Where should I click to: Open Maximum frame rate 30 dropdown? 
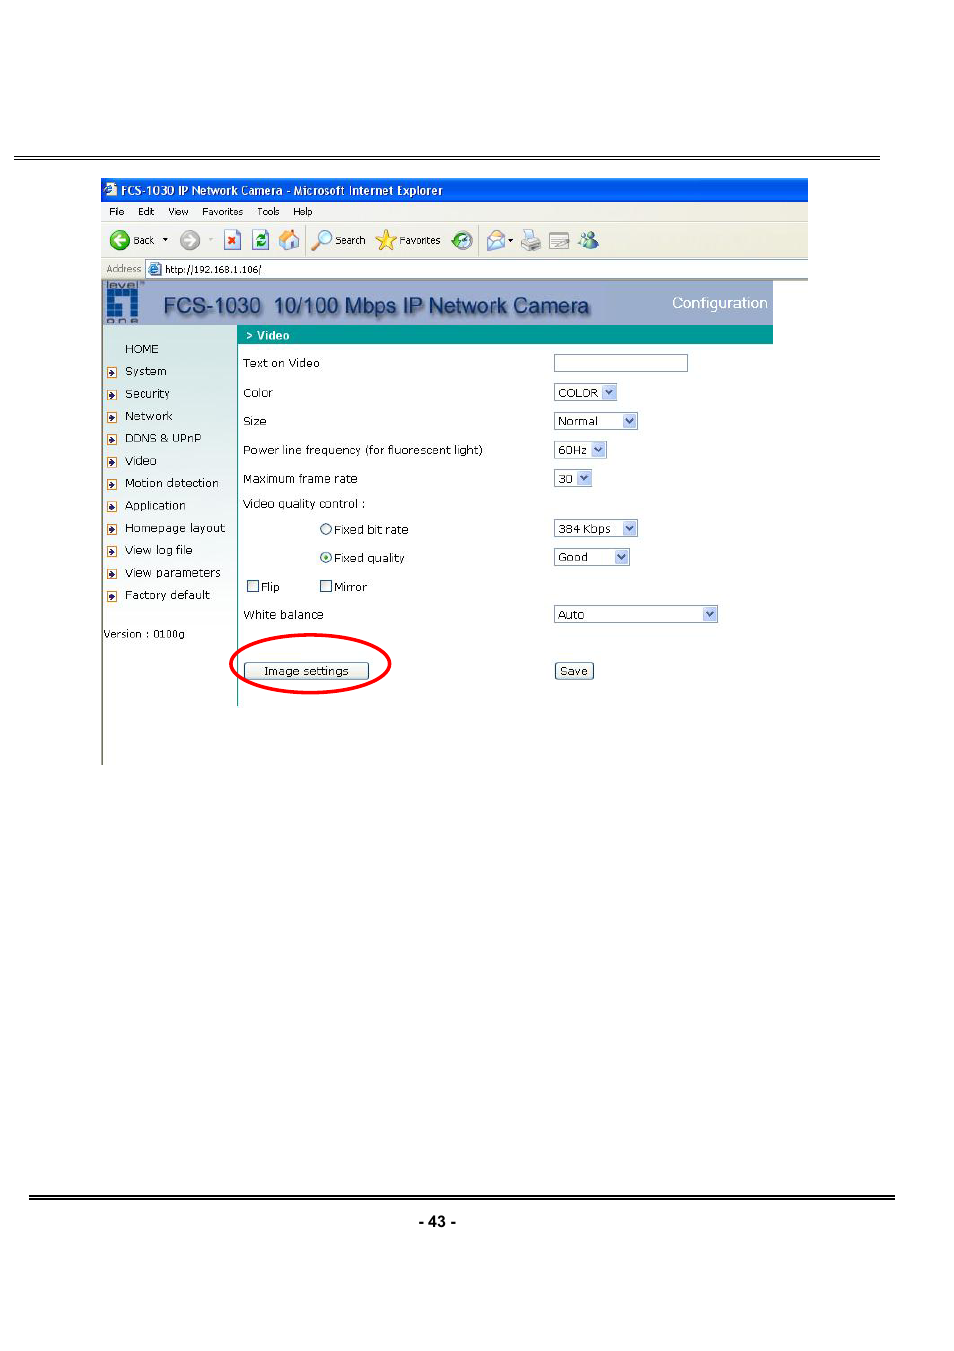[573, 478]
